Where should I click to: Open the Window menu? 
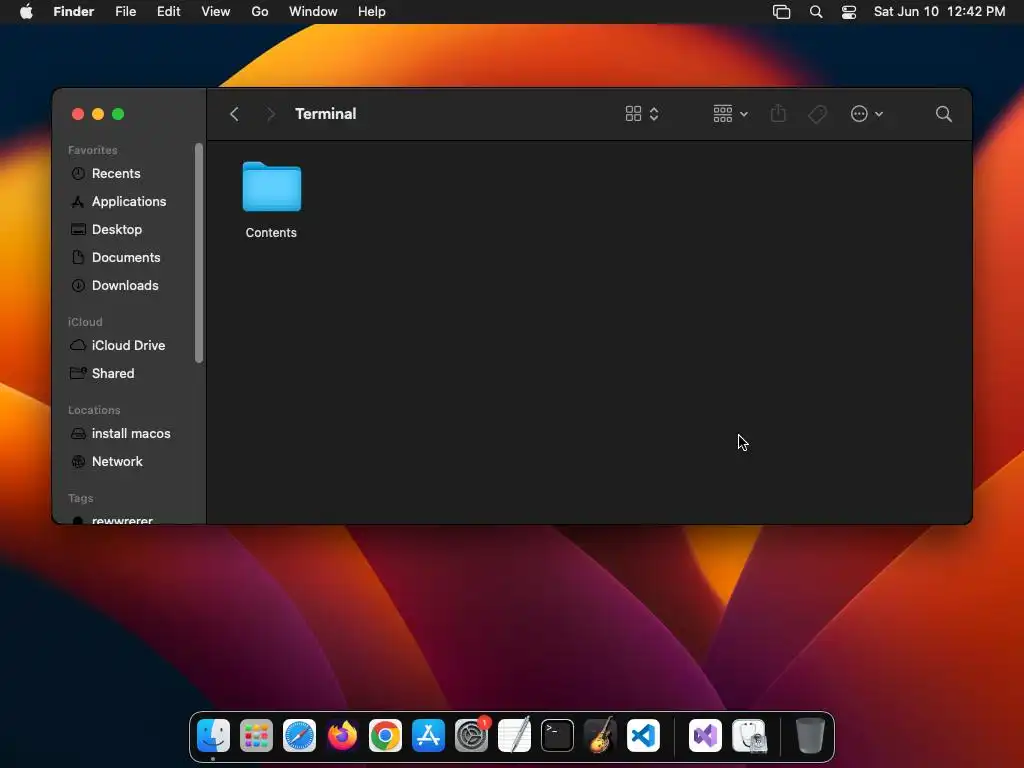coord(313,12)
